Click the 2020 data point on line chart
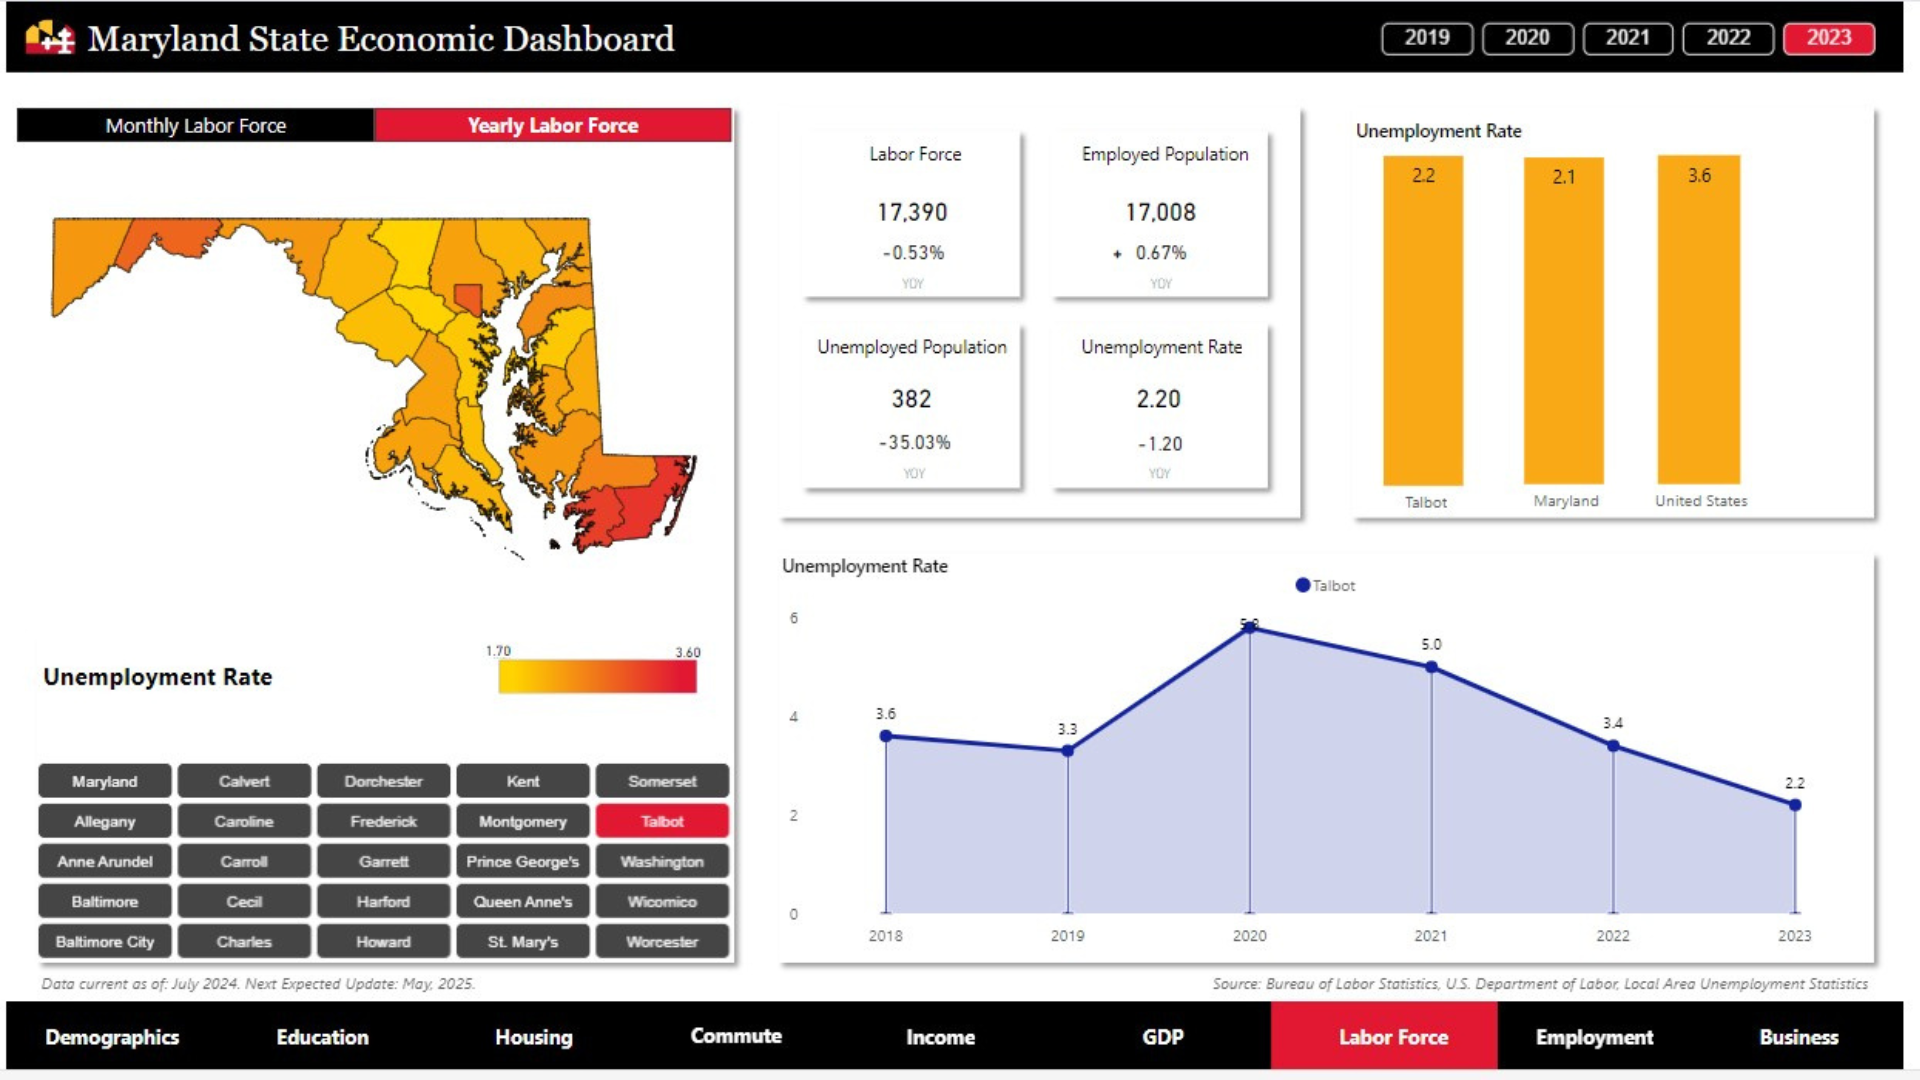 [x=1249, y=627]
